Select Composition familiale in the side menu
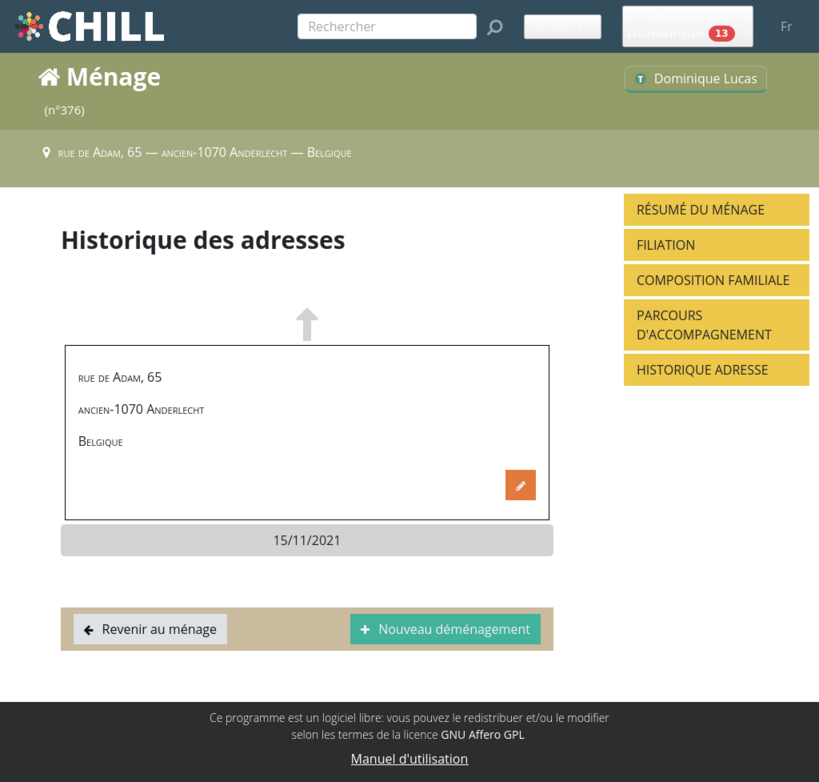 (716, 280)
